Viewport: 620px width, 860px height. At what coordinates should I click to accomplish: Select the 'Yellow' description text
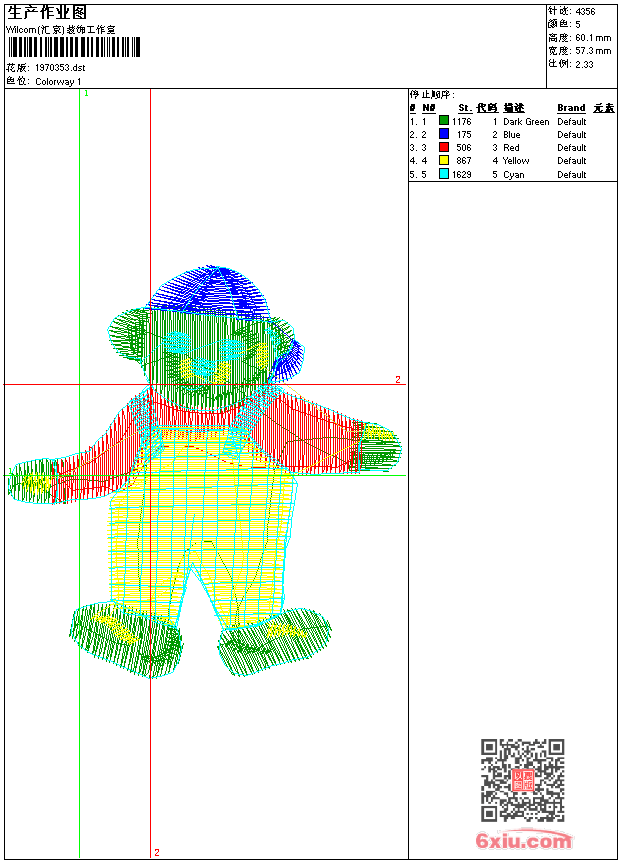[x=516, y=161]
